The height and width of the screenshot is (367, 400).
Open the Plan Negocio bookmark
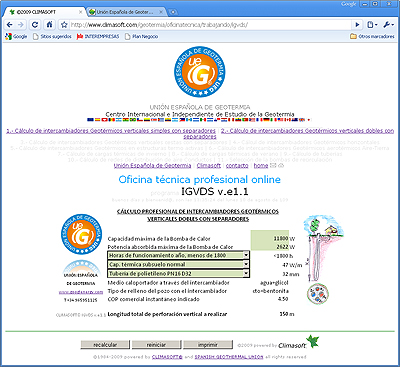pos(141,36)
